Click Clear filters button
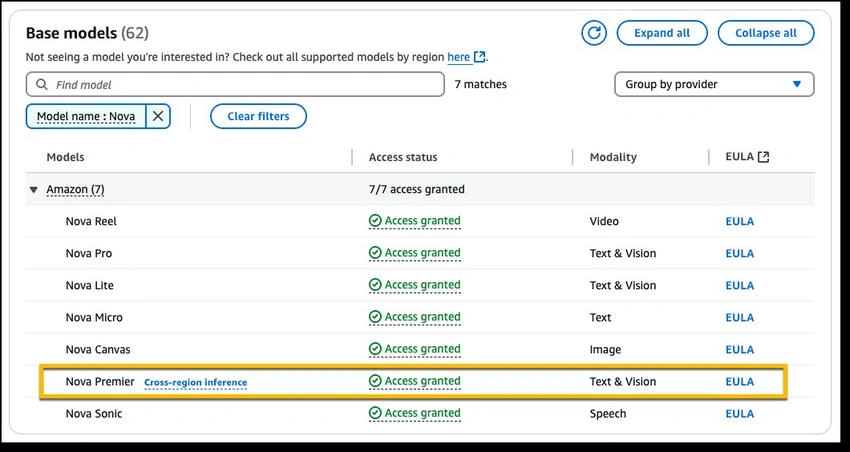The width and height of the screenshot is (850, 452). tap(259, 117)
